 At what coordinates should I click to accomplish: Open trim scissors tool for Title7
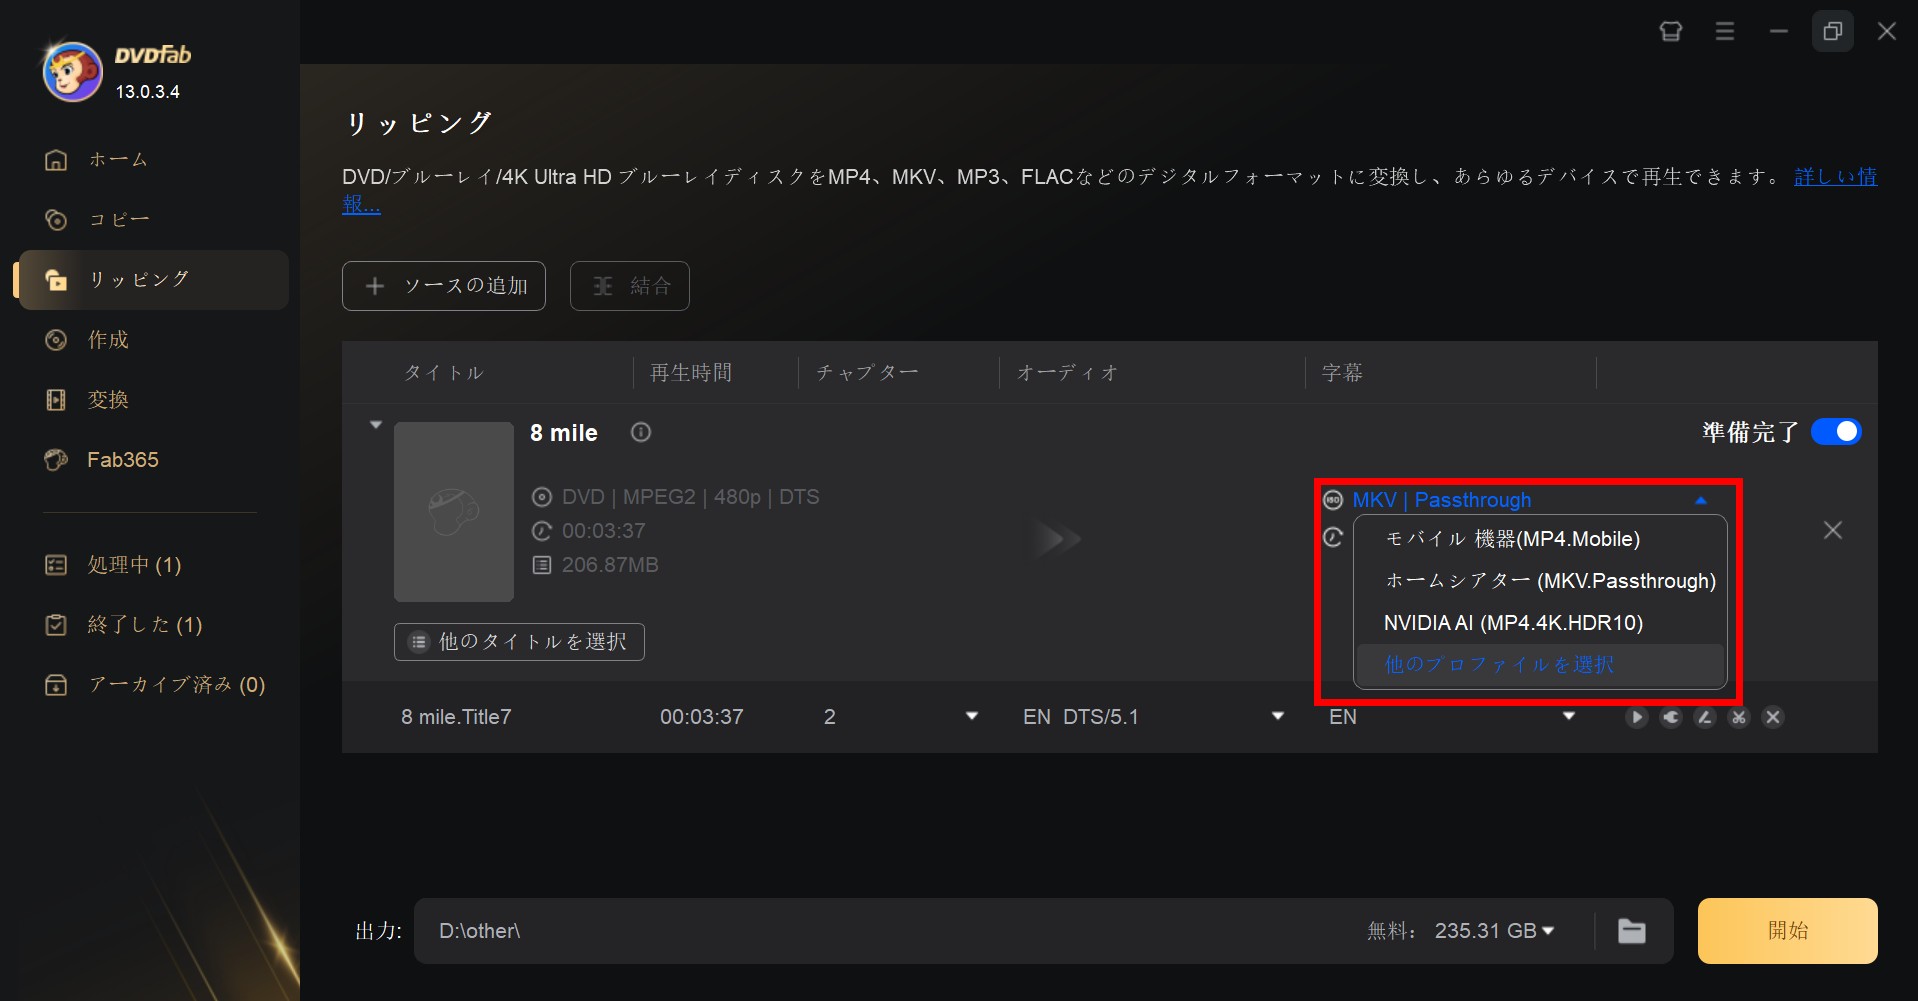click(x=1739, y=717)
